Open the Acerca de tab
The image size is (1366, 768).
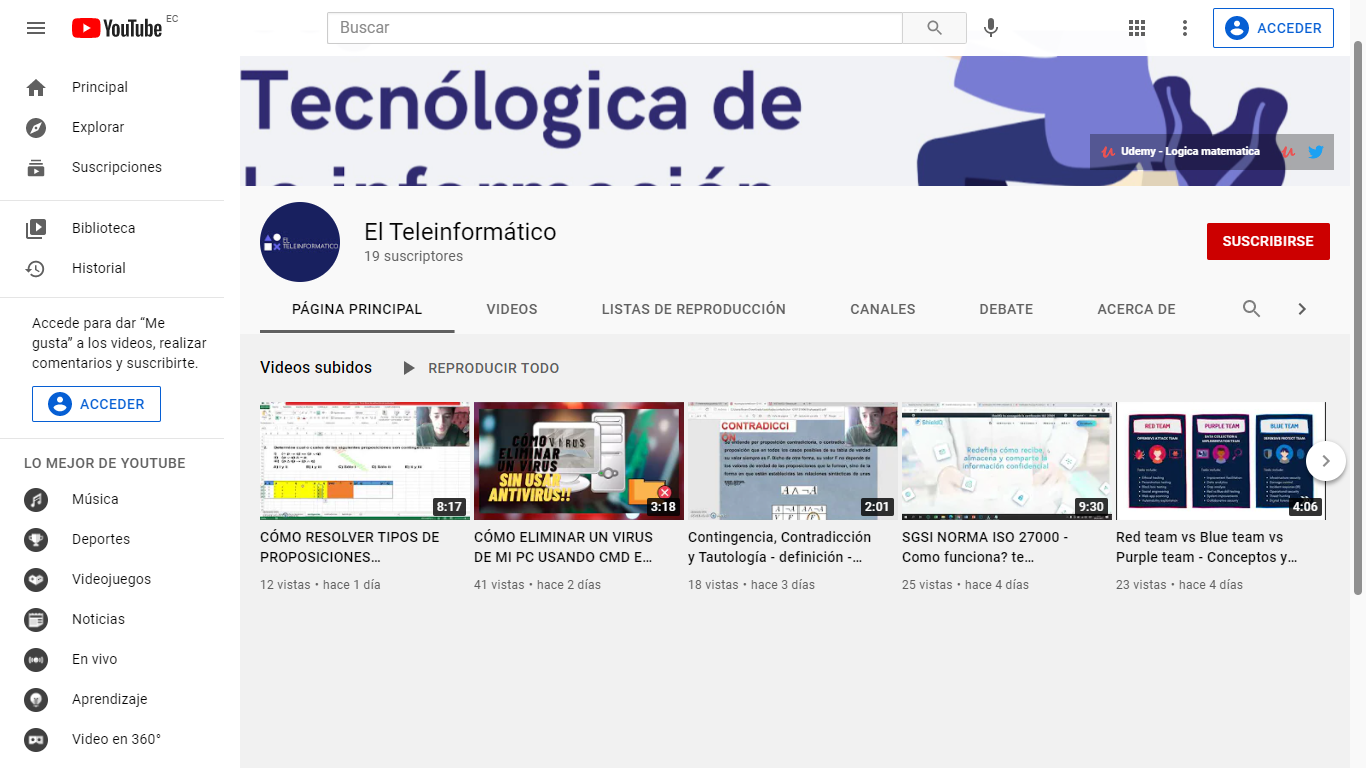point(1136,309)
